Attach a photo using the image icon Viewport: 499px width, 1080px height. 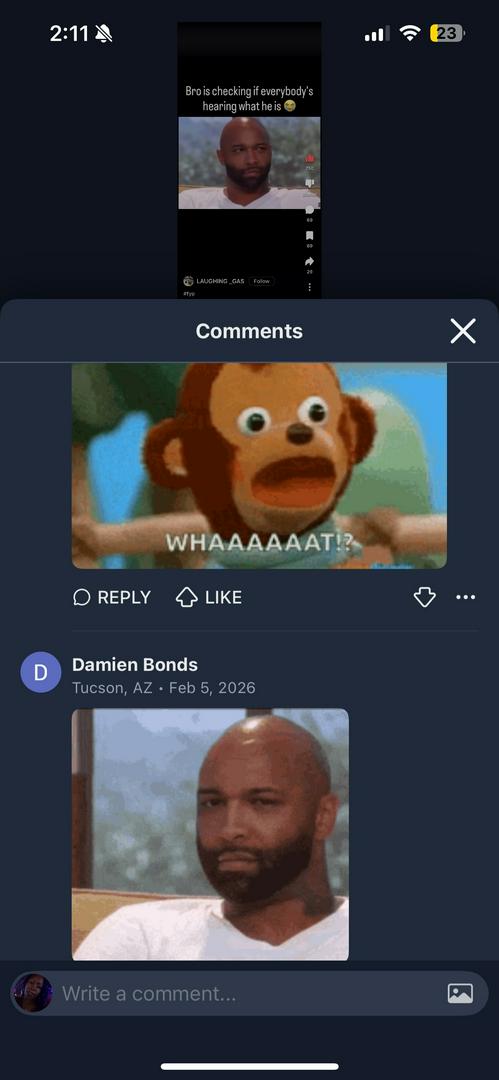[460, 993]
